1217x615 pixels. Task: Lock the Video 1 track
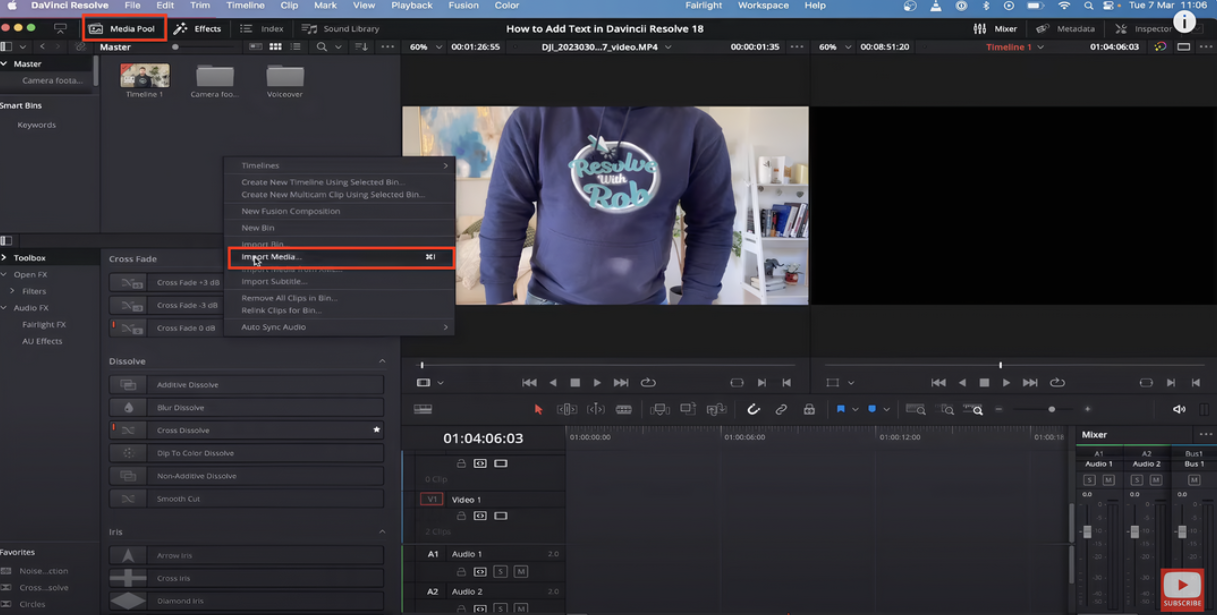pos(460,518)
